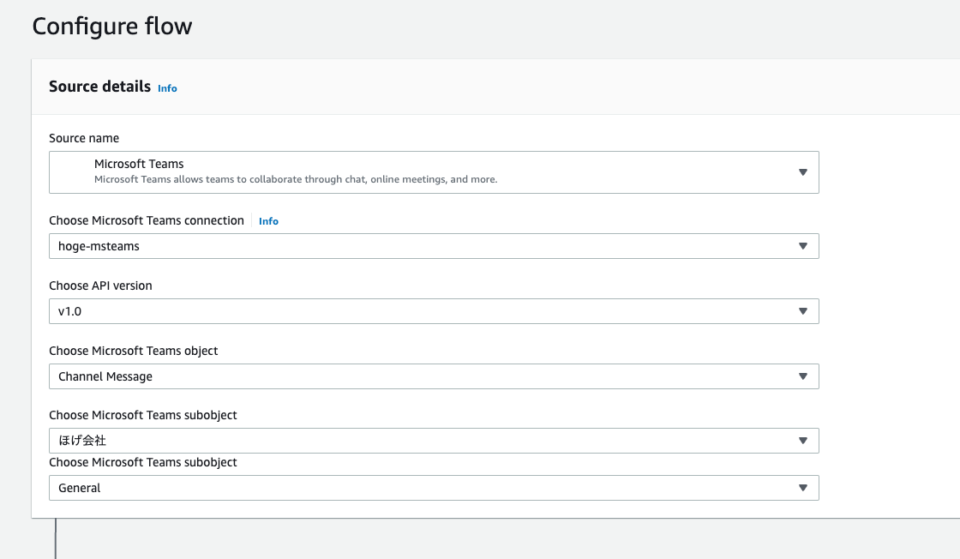Viewport: 960px width, 559px height.
Task: Click the Info link beside Source details
Action: 167,88
